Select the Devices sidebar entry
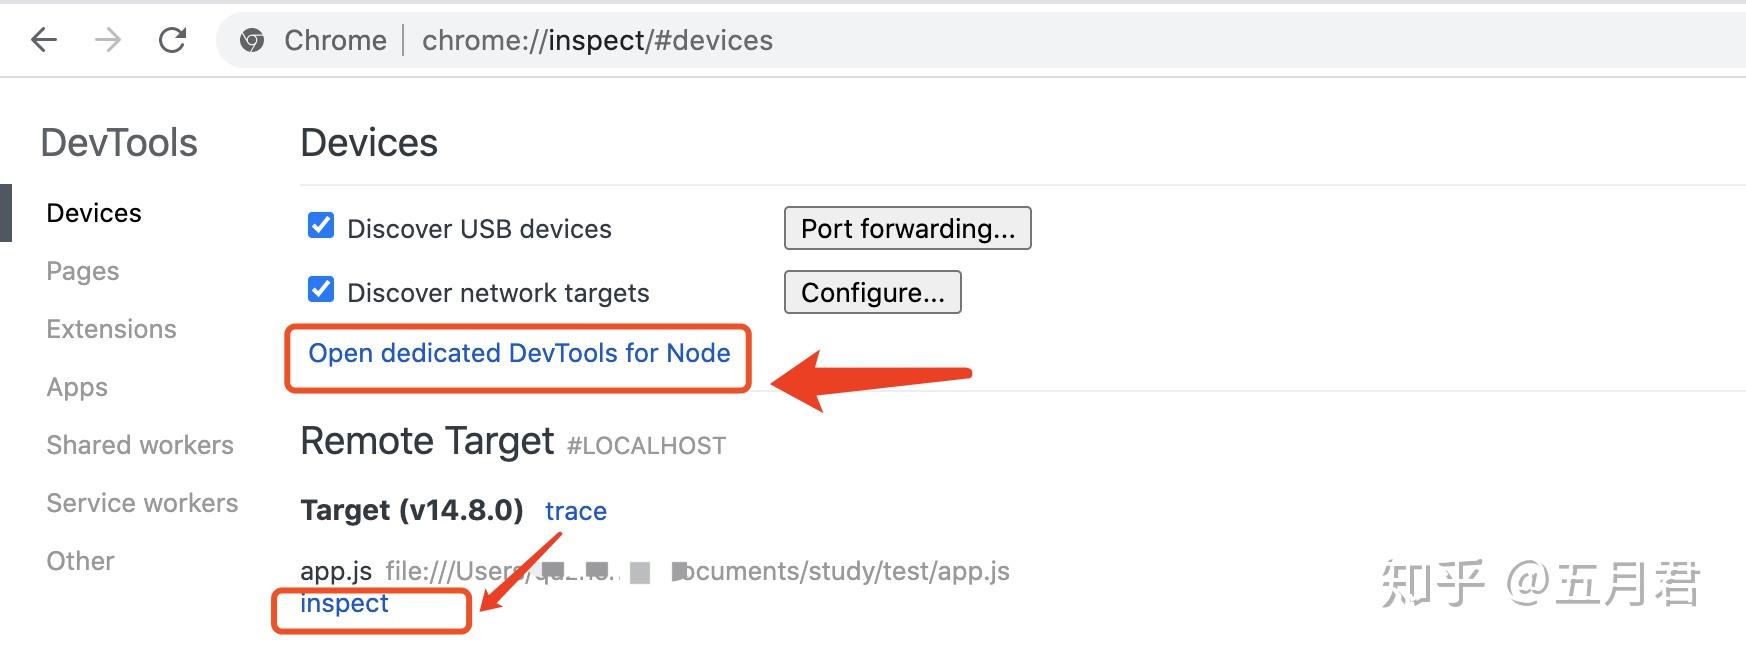This screenshot has height=654, width=1746. (x=93, y=212)
